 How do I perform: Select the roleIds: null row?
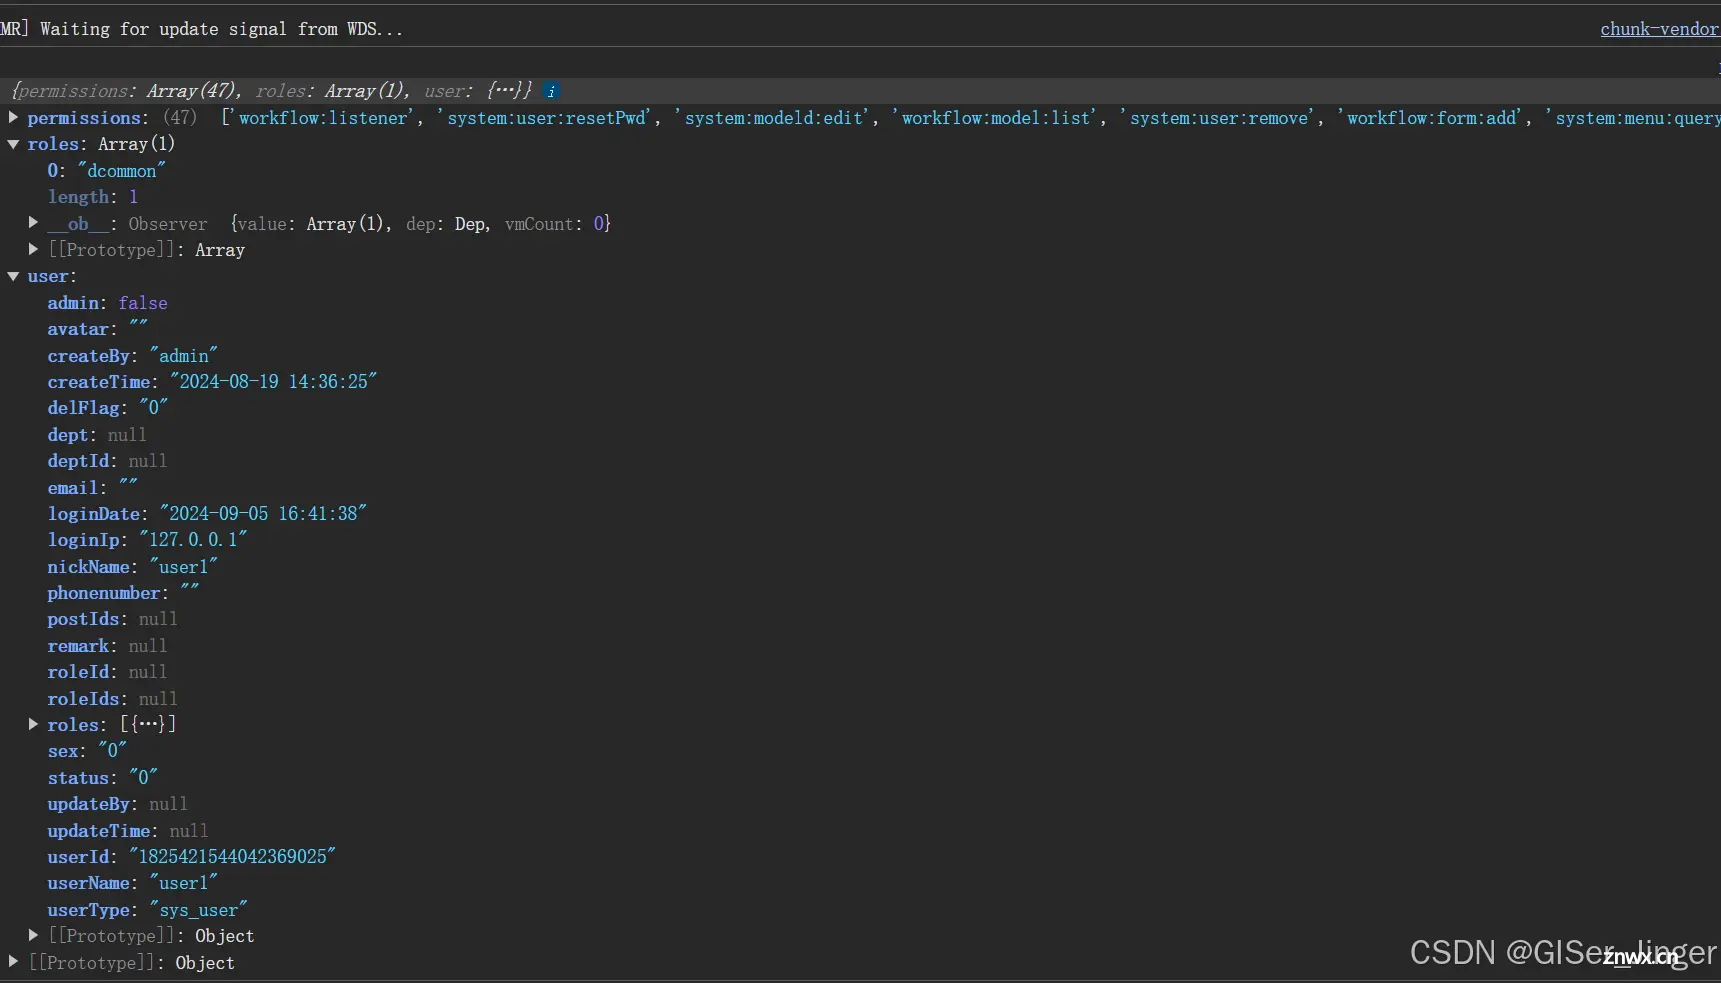click(112, 699)
